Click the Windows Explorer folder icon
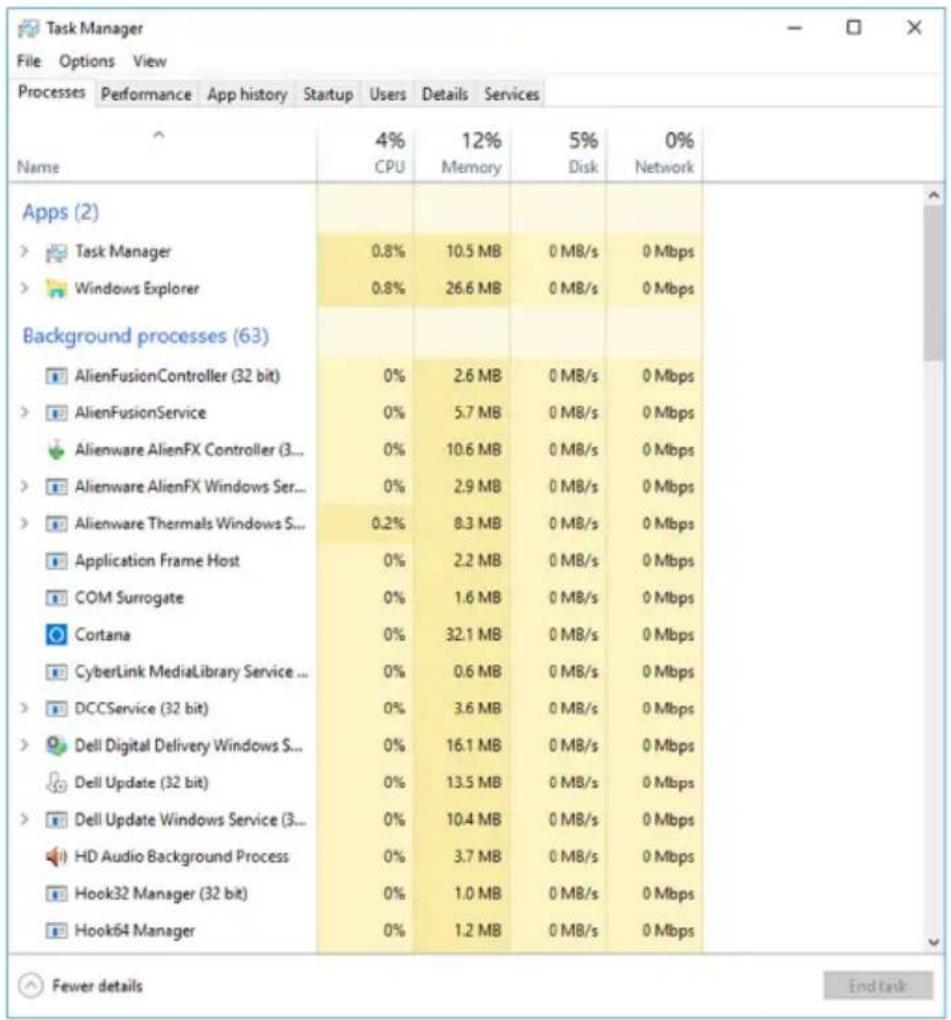951x1020 pixels. click(x=56, y=289)
